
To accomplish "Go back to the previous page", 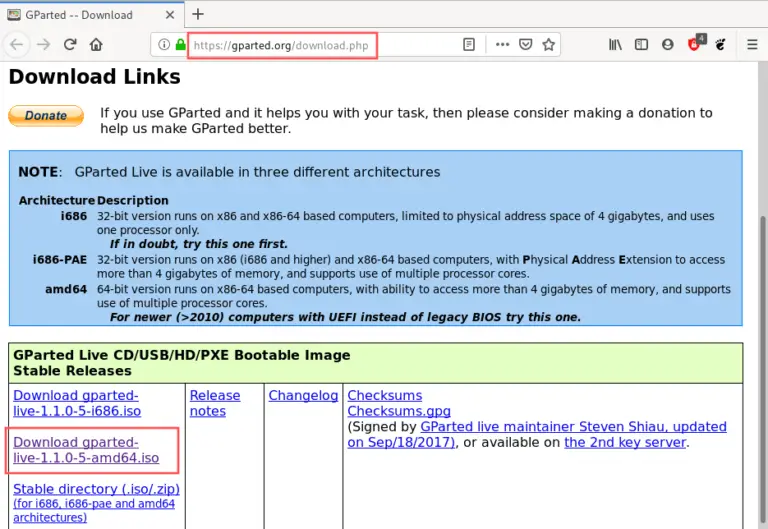I will [x=17, y=45].
